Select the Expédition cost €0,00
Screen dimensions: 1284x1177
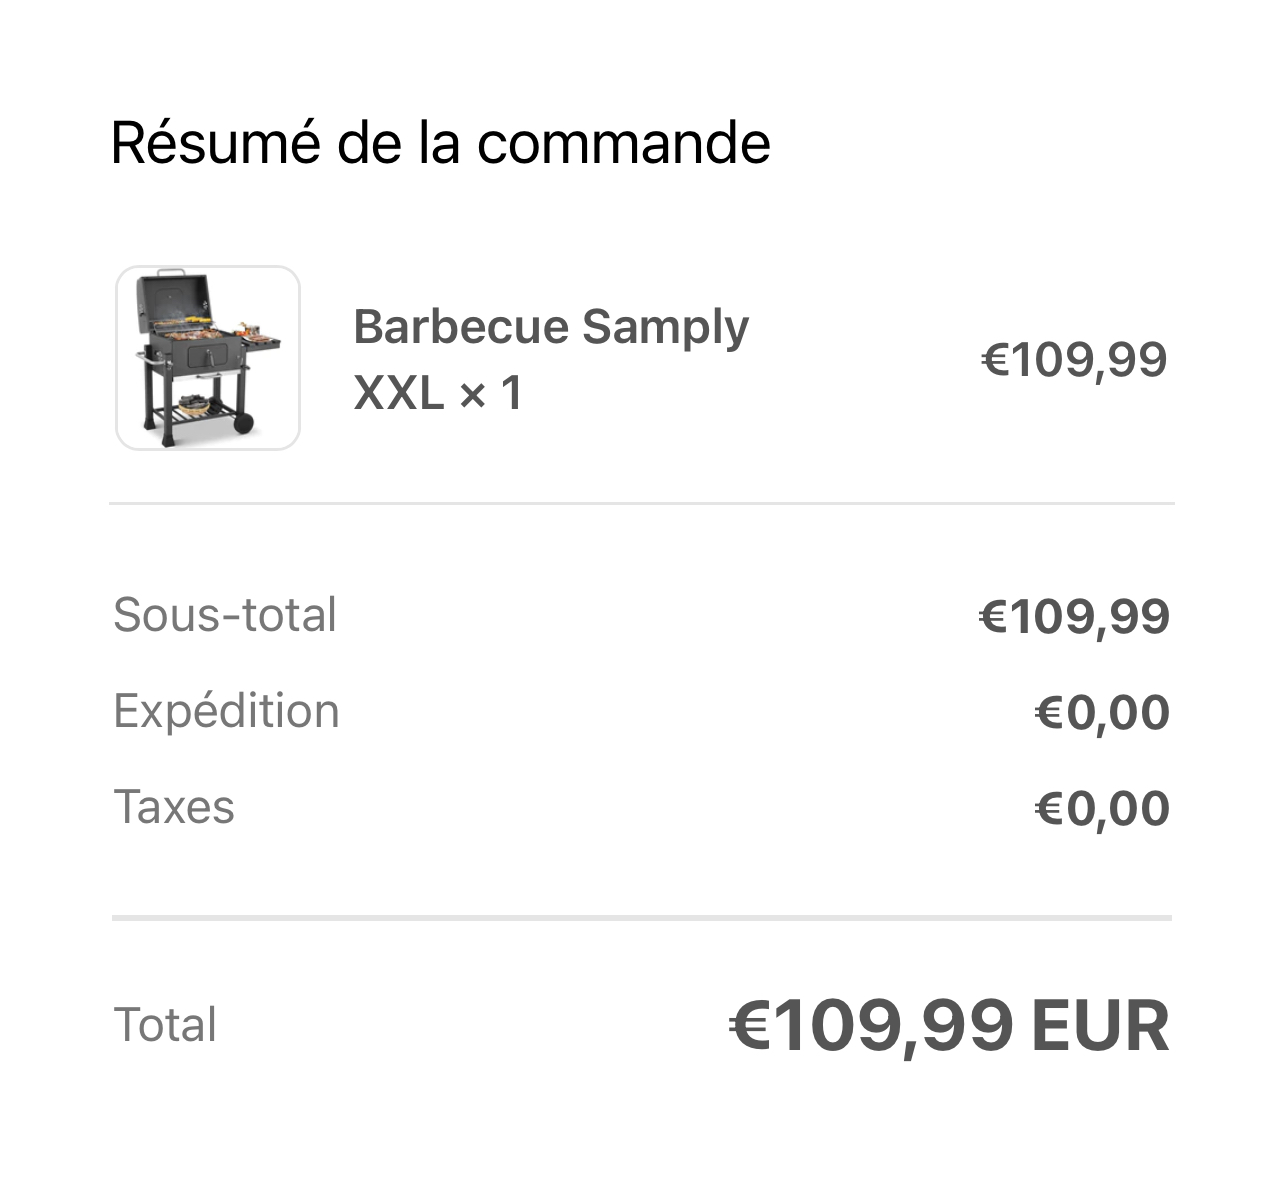1101,713
